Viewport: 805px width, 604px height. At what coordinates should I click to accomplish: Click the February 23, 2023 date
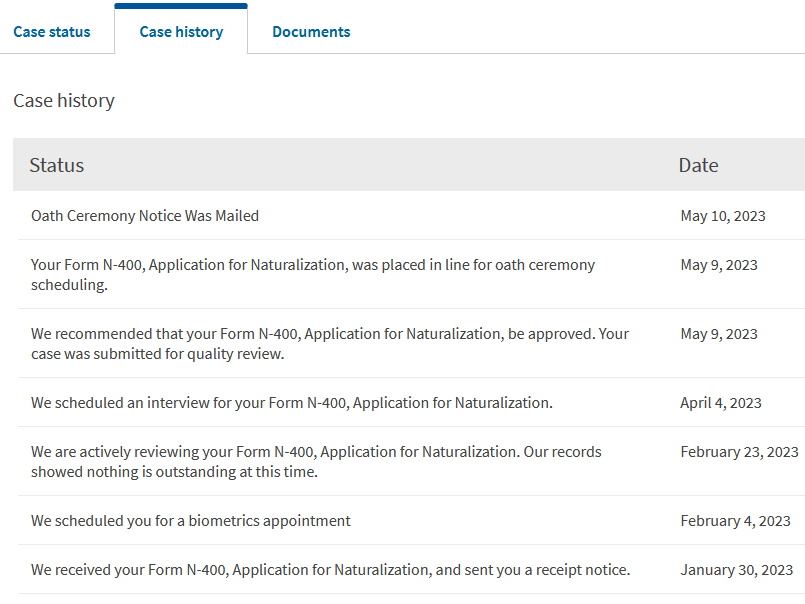[x=739, y=452]
